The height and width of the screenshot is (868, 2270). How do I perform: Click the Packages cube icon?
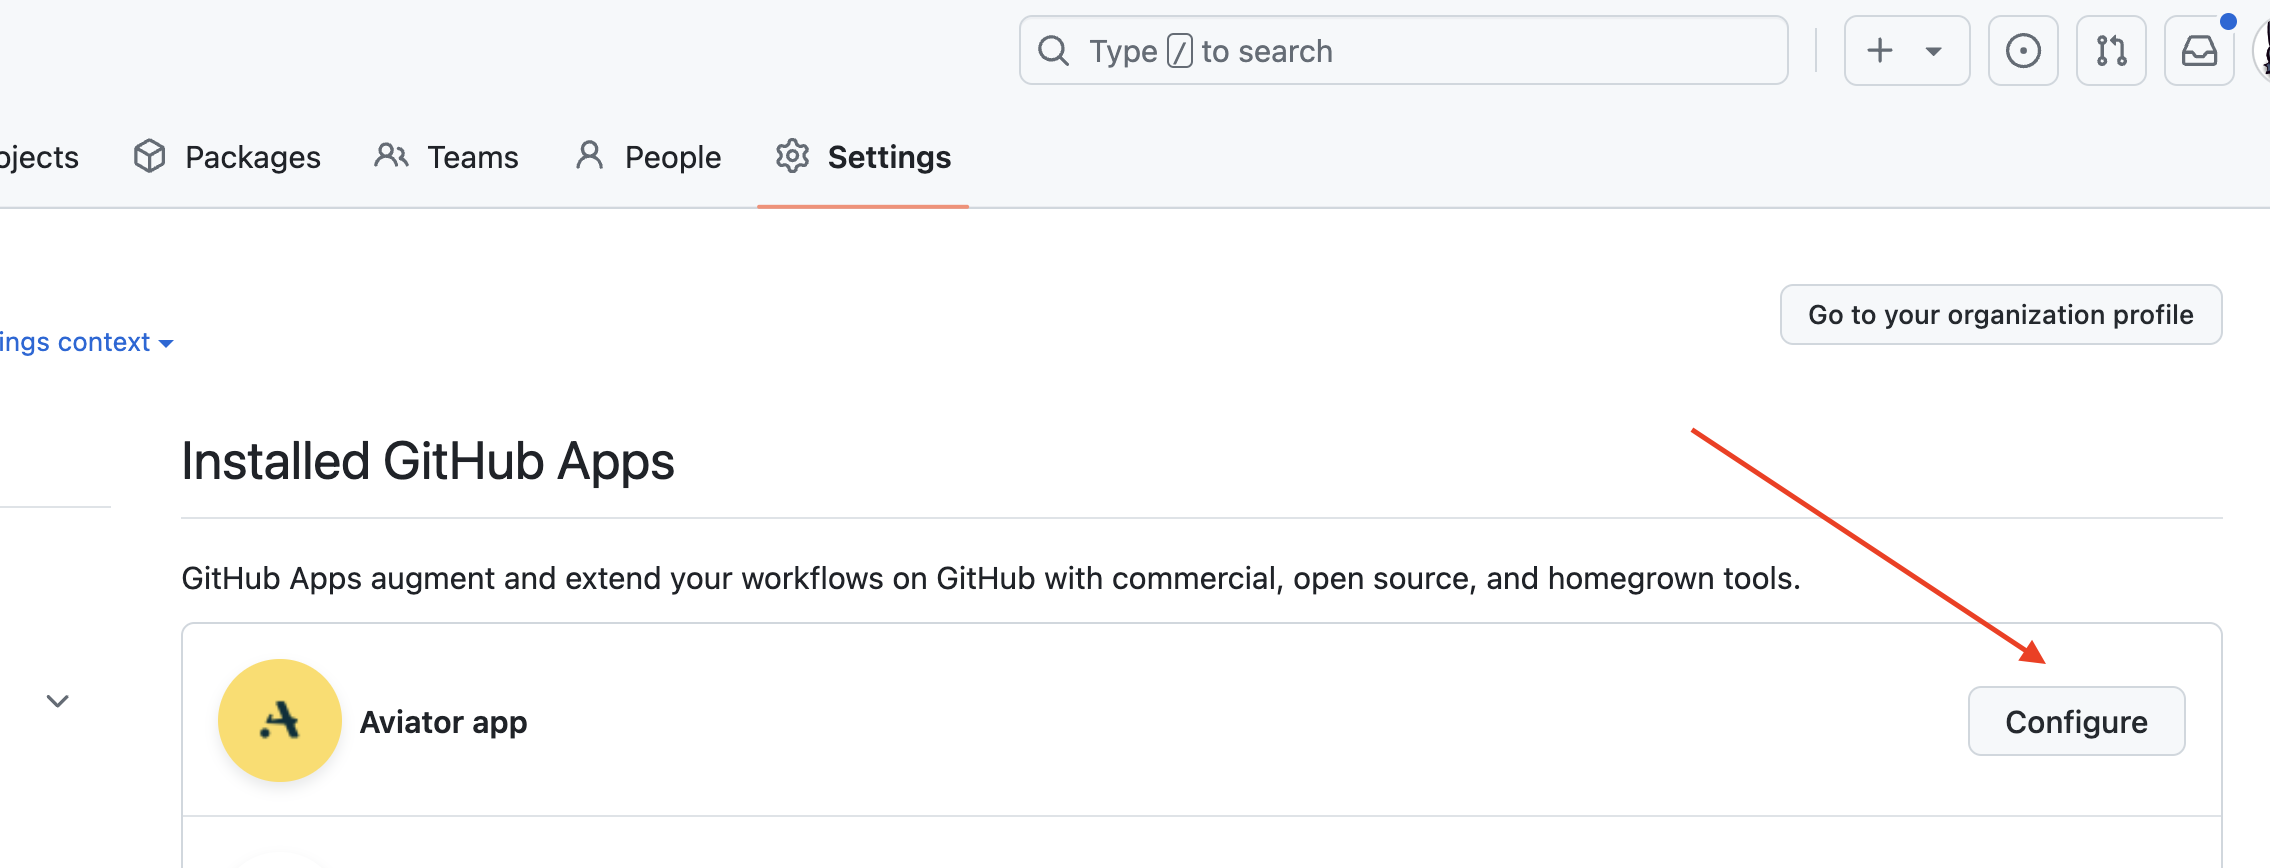point(150,157)
